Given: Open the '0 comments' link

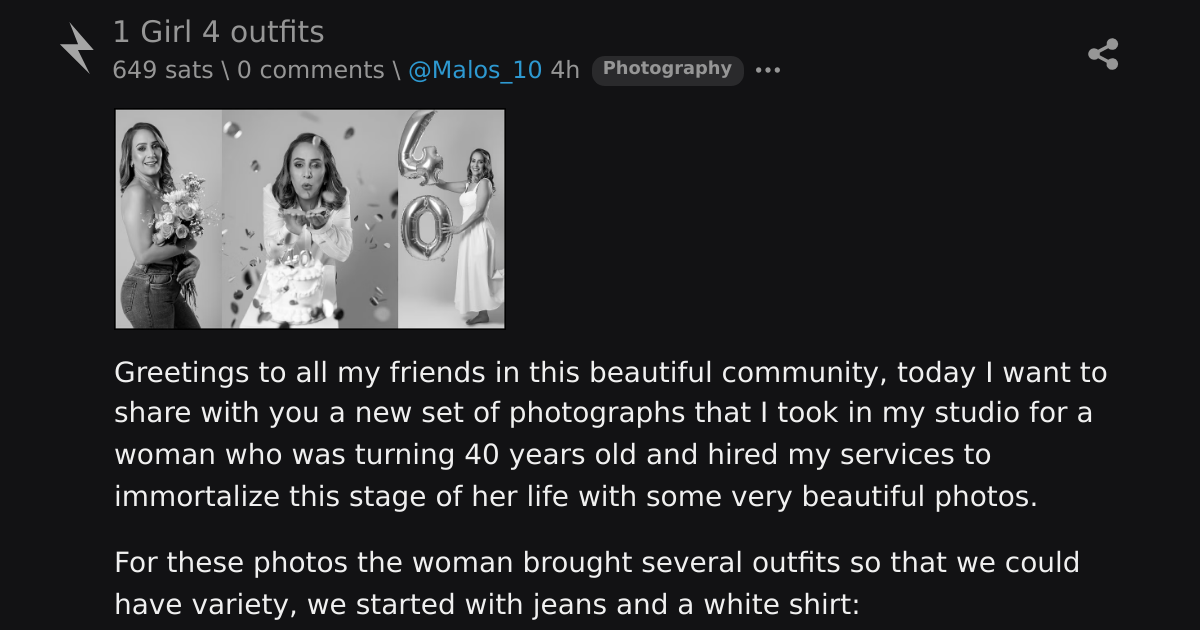Looking at the screenshot, I should (x=310, y=70).
